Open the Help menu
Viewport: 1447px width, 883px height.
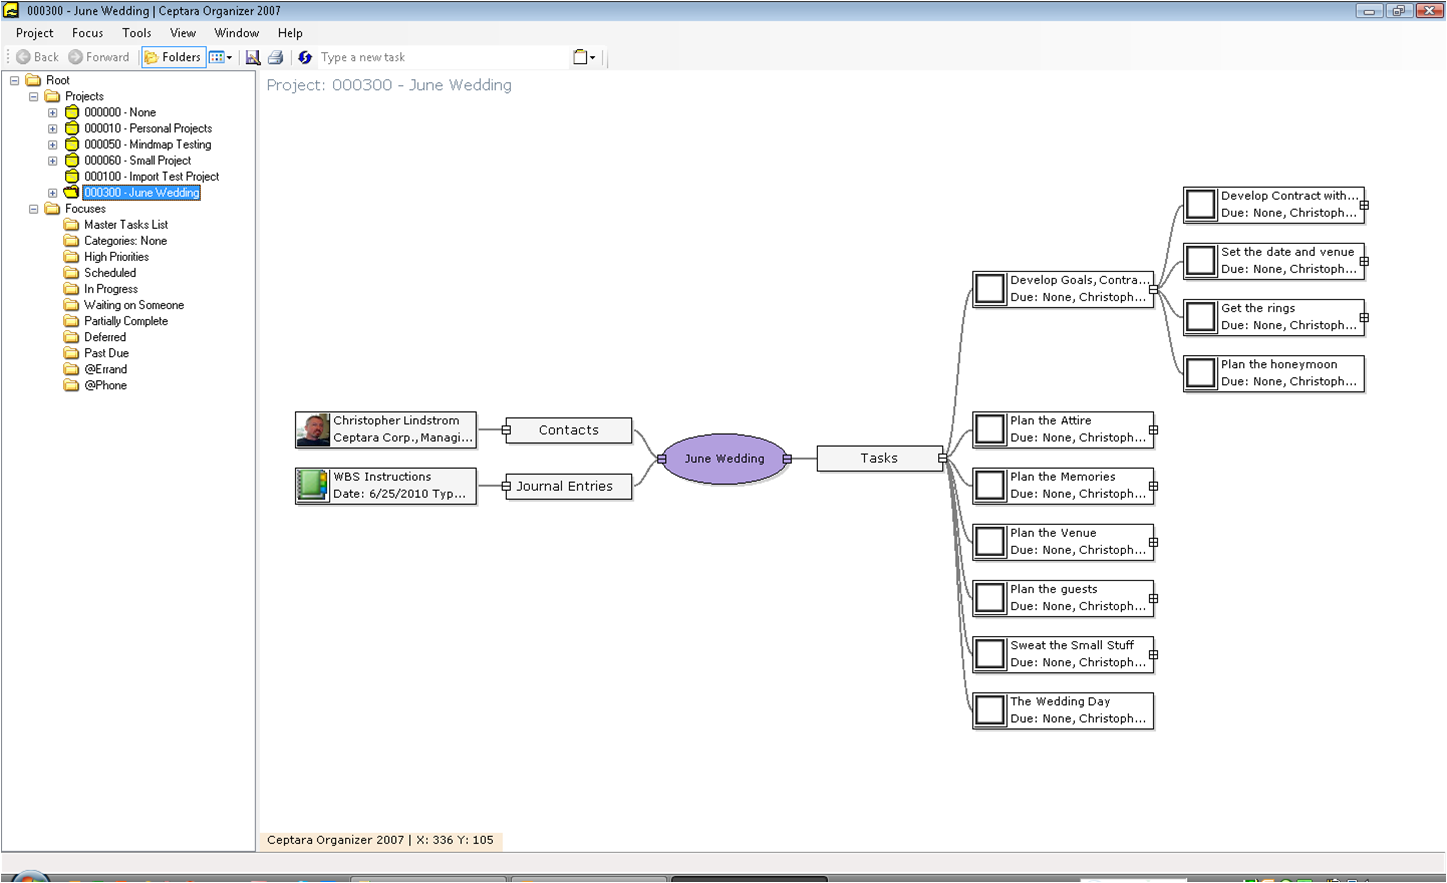(290, 33)
